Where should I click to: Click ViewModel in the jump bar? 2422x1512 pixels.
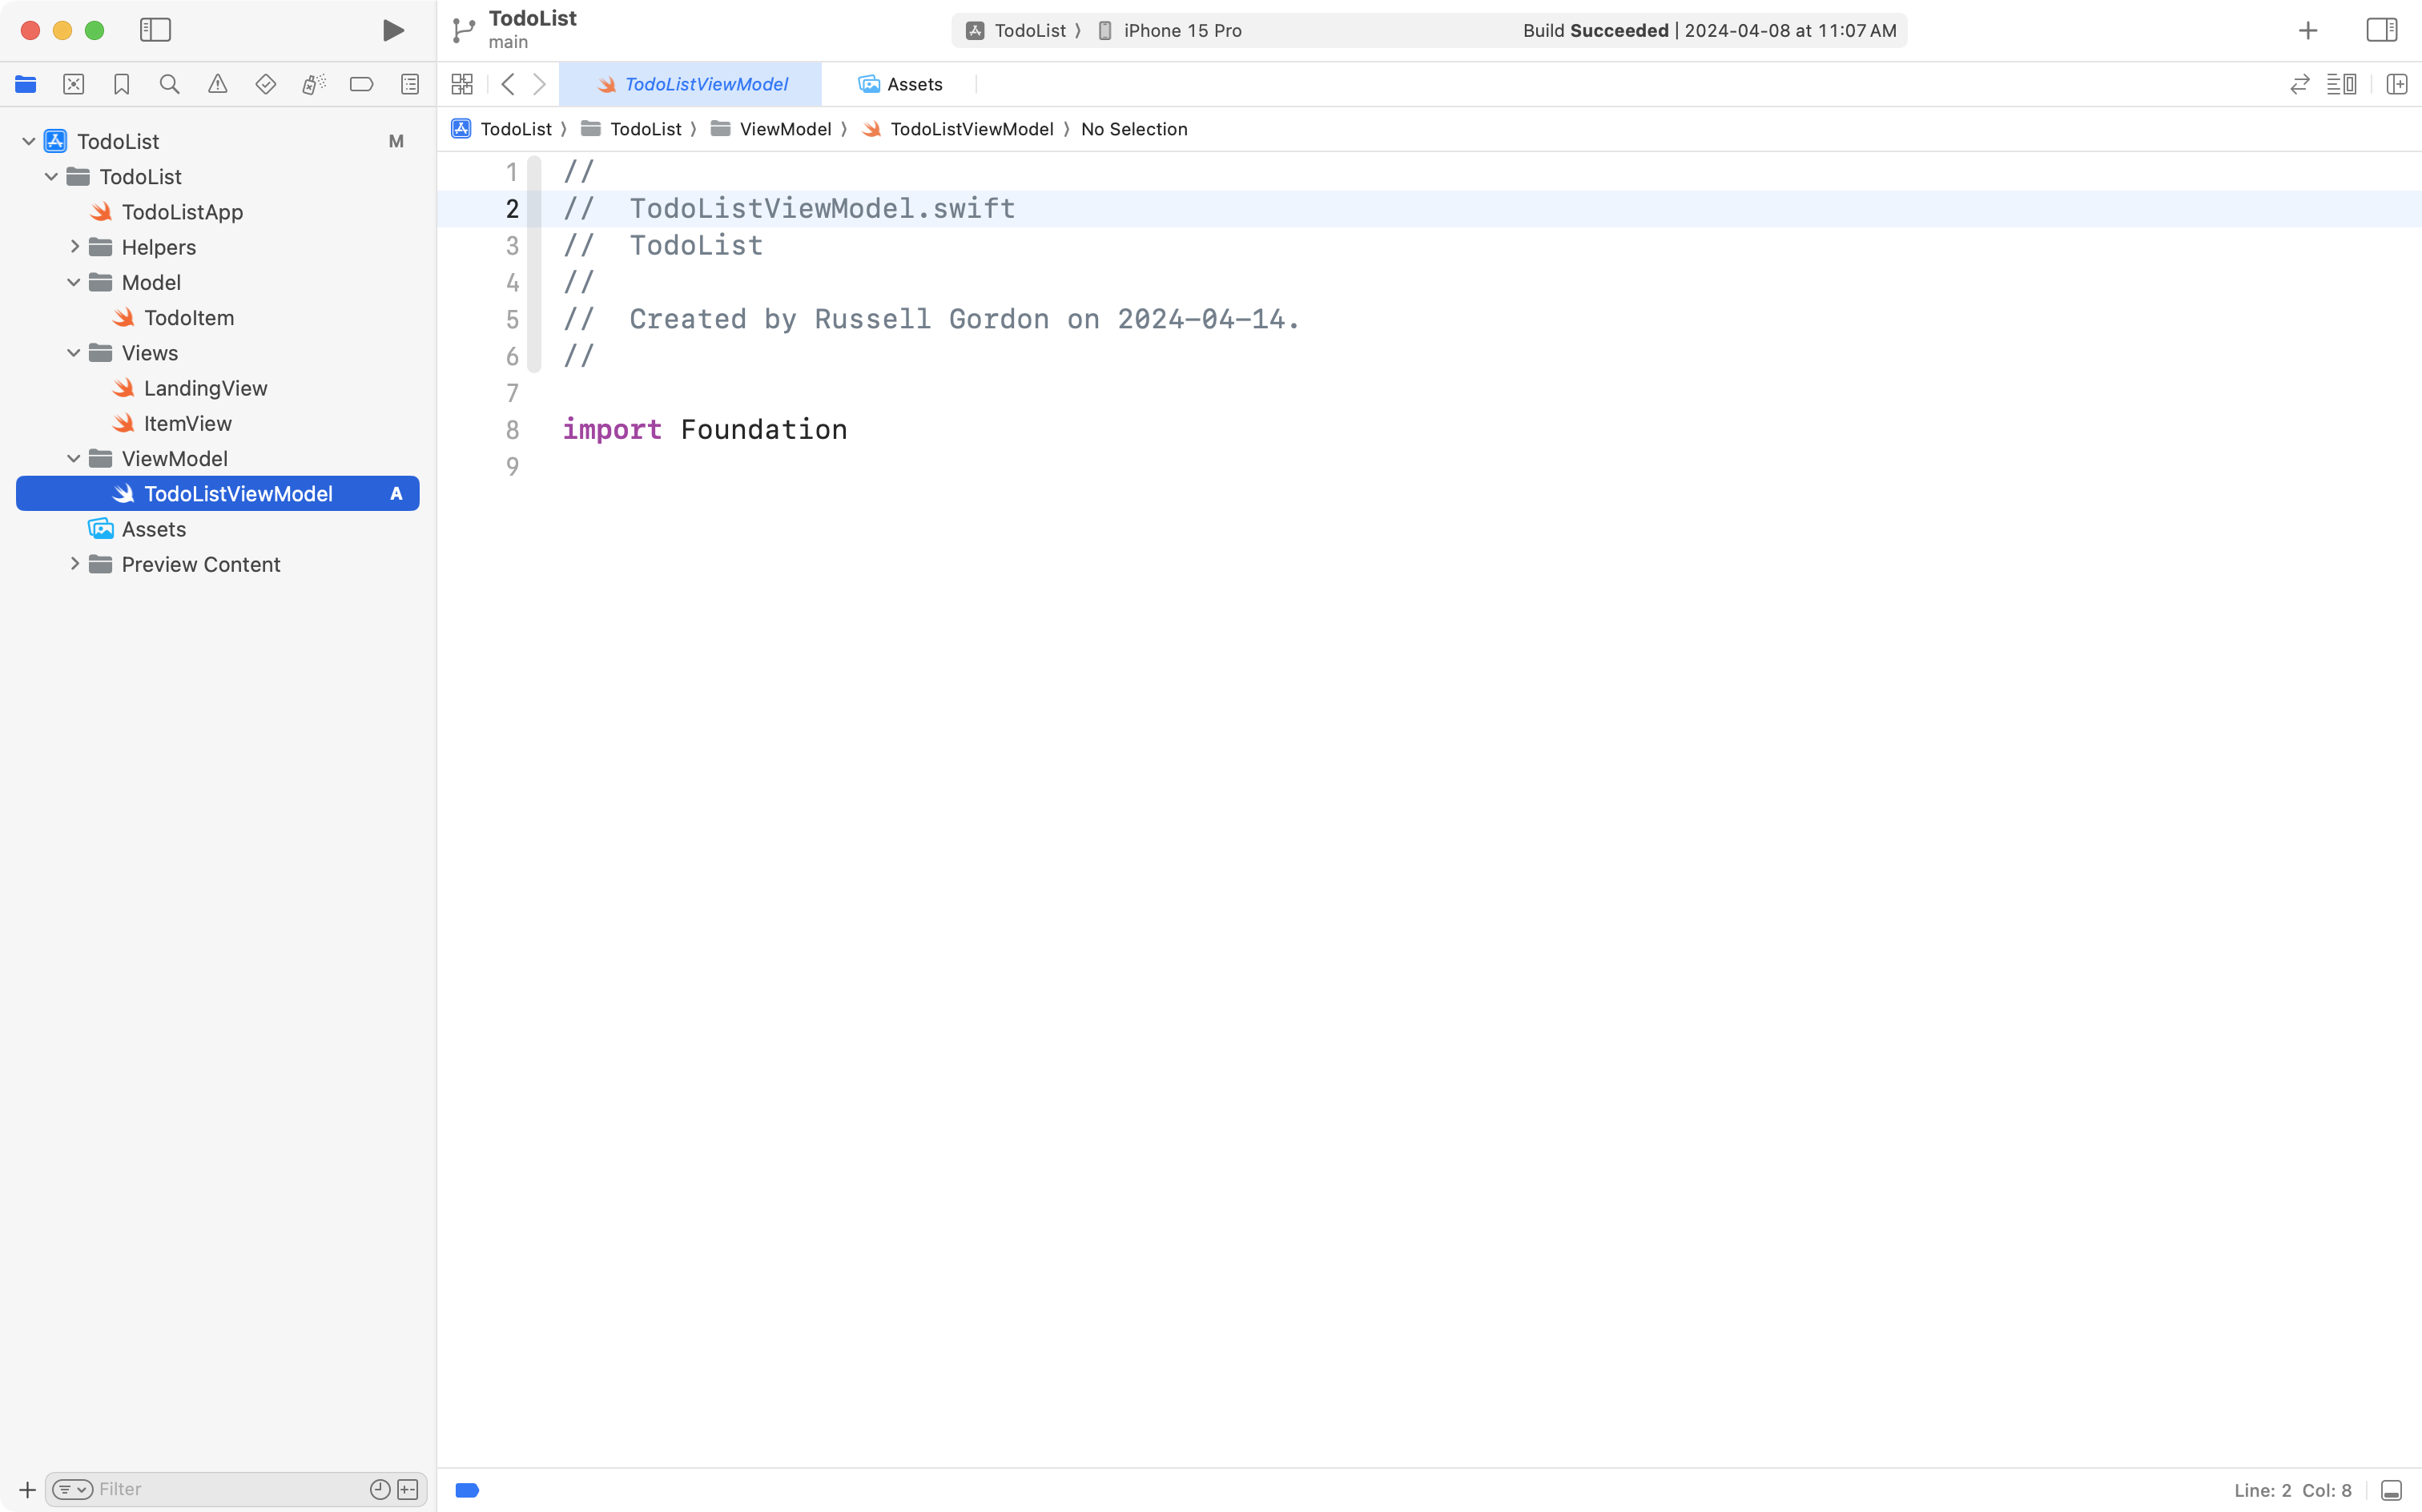tap(786, 129)
